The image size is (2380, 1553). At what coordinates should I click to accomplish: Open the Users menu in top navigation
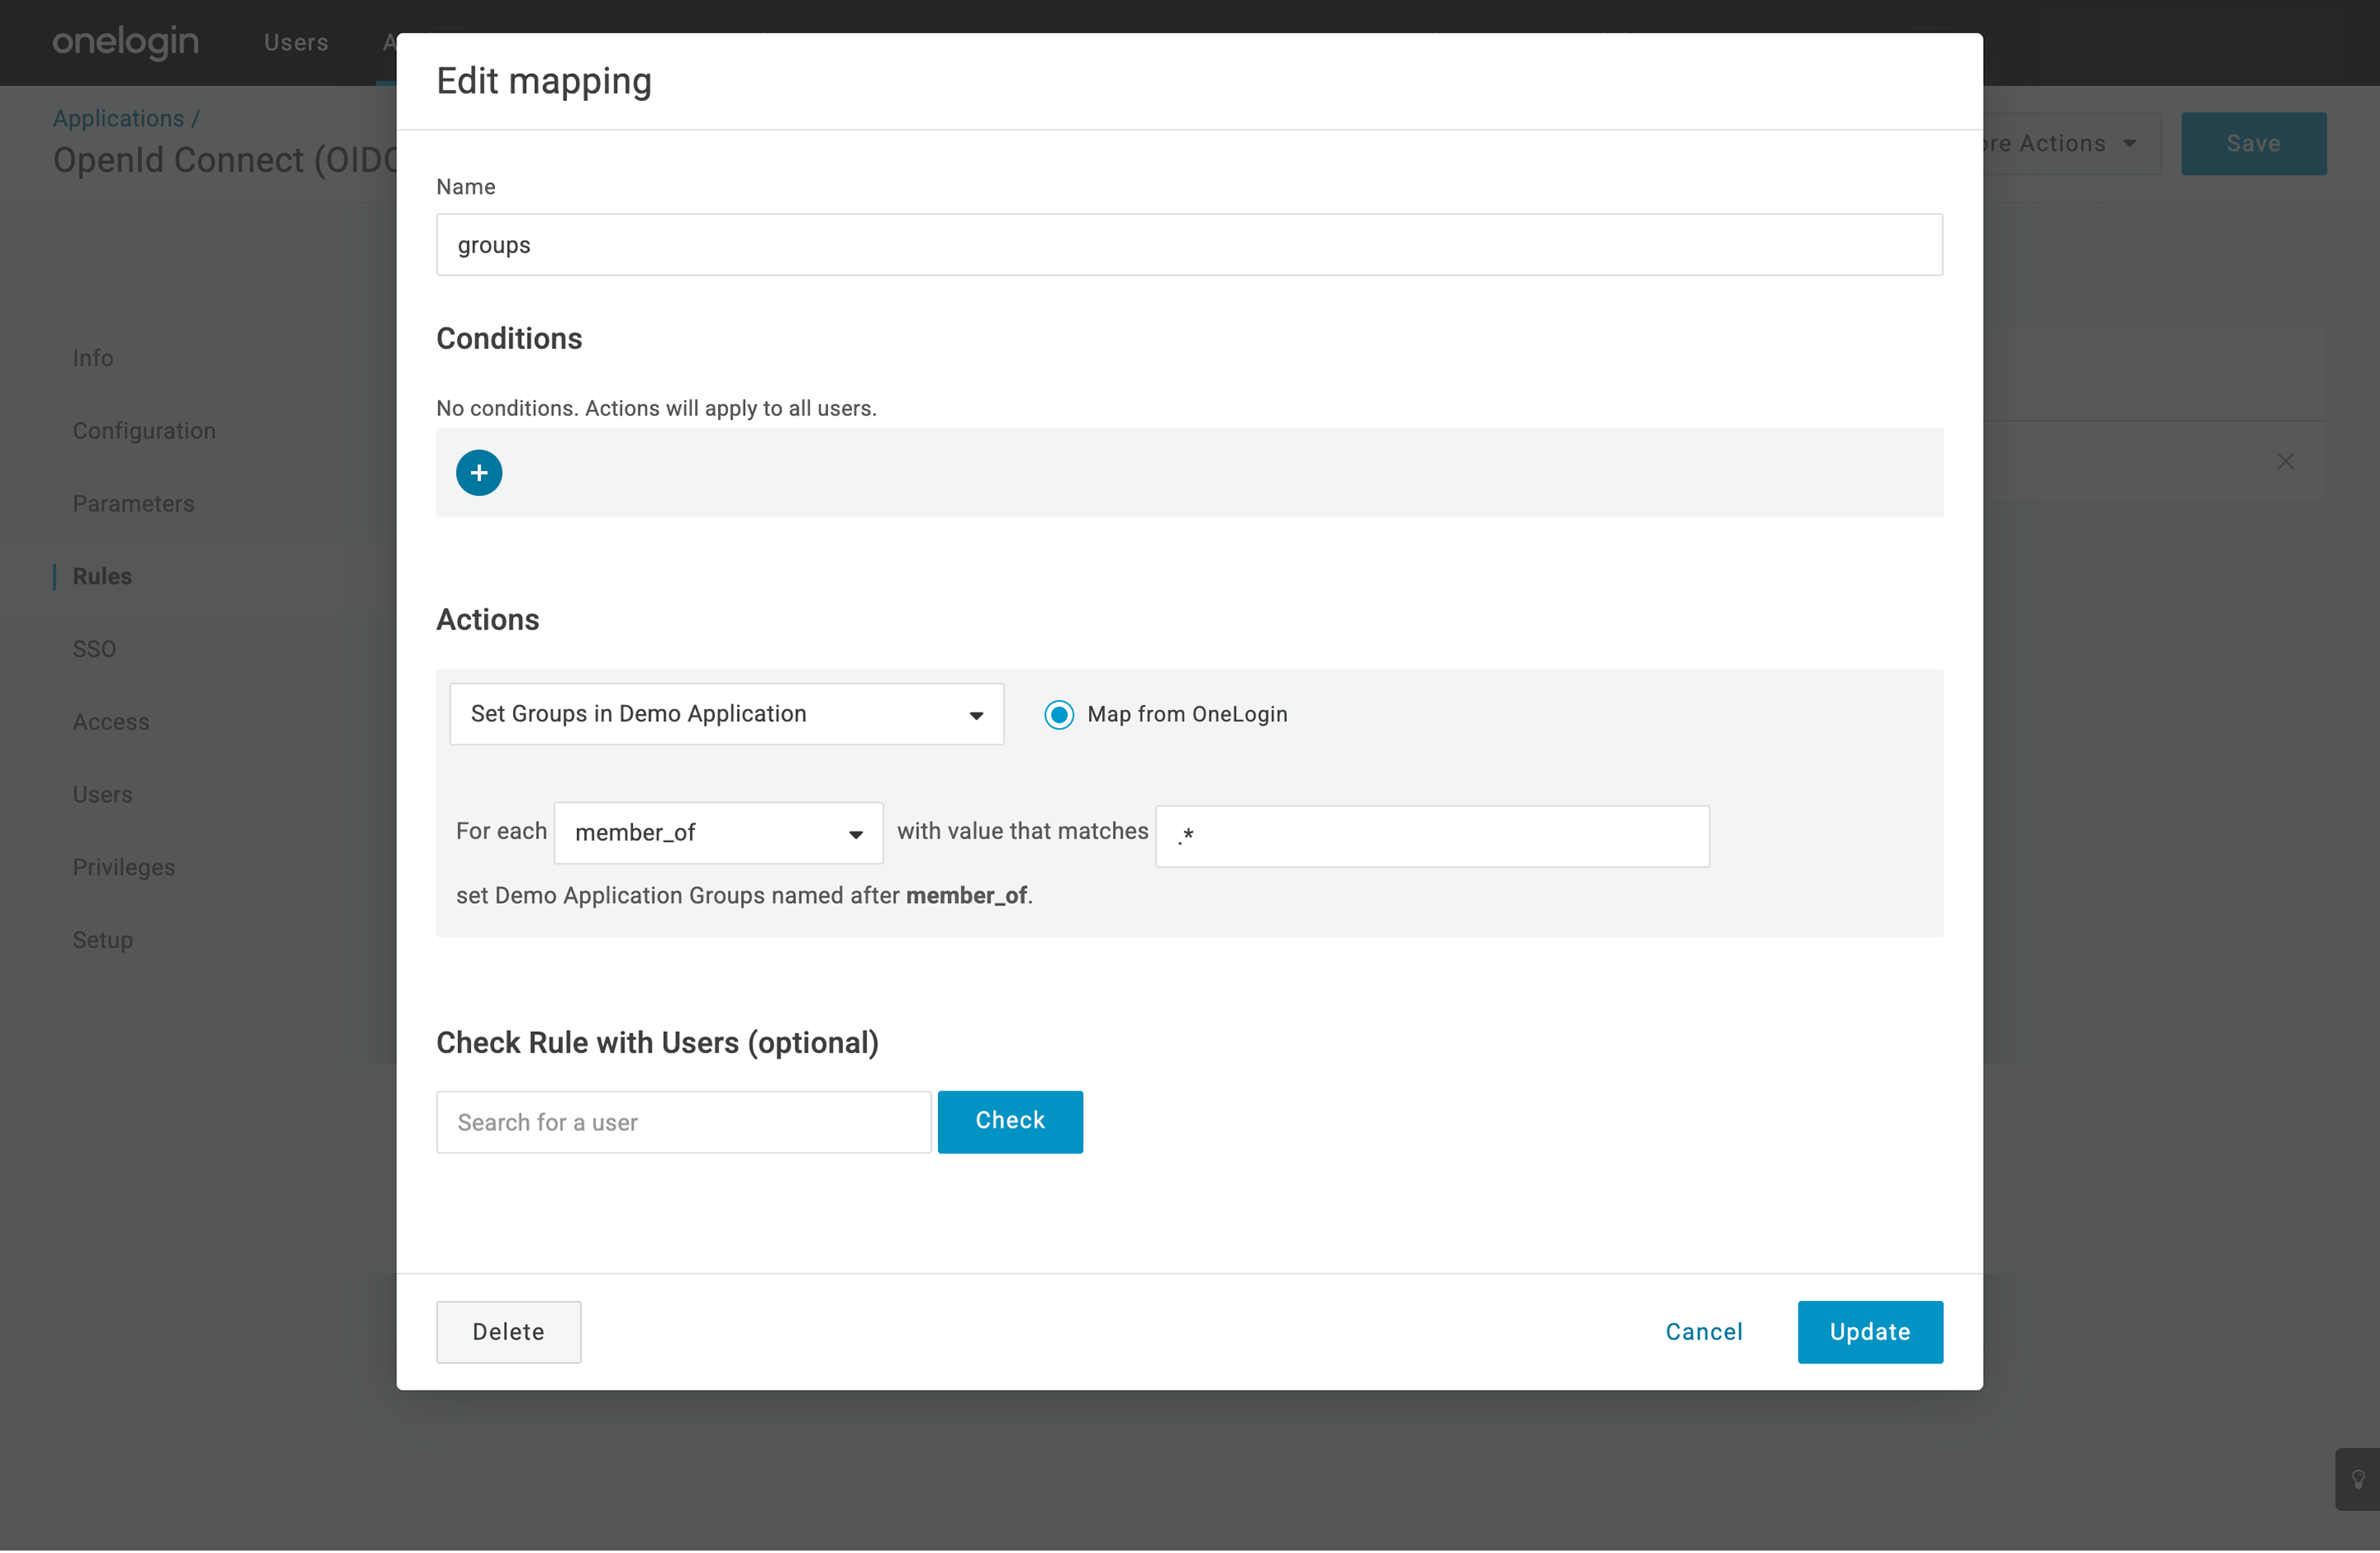pos(296,42)
